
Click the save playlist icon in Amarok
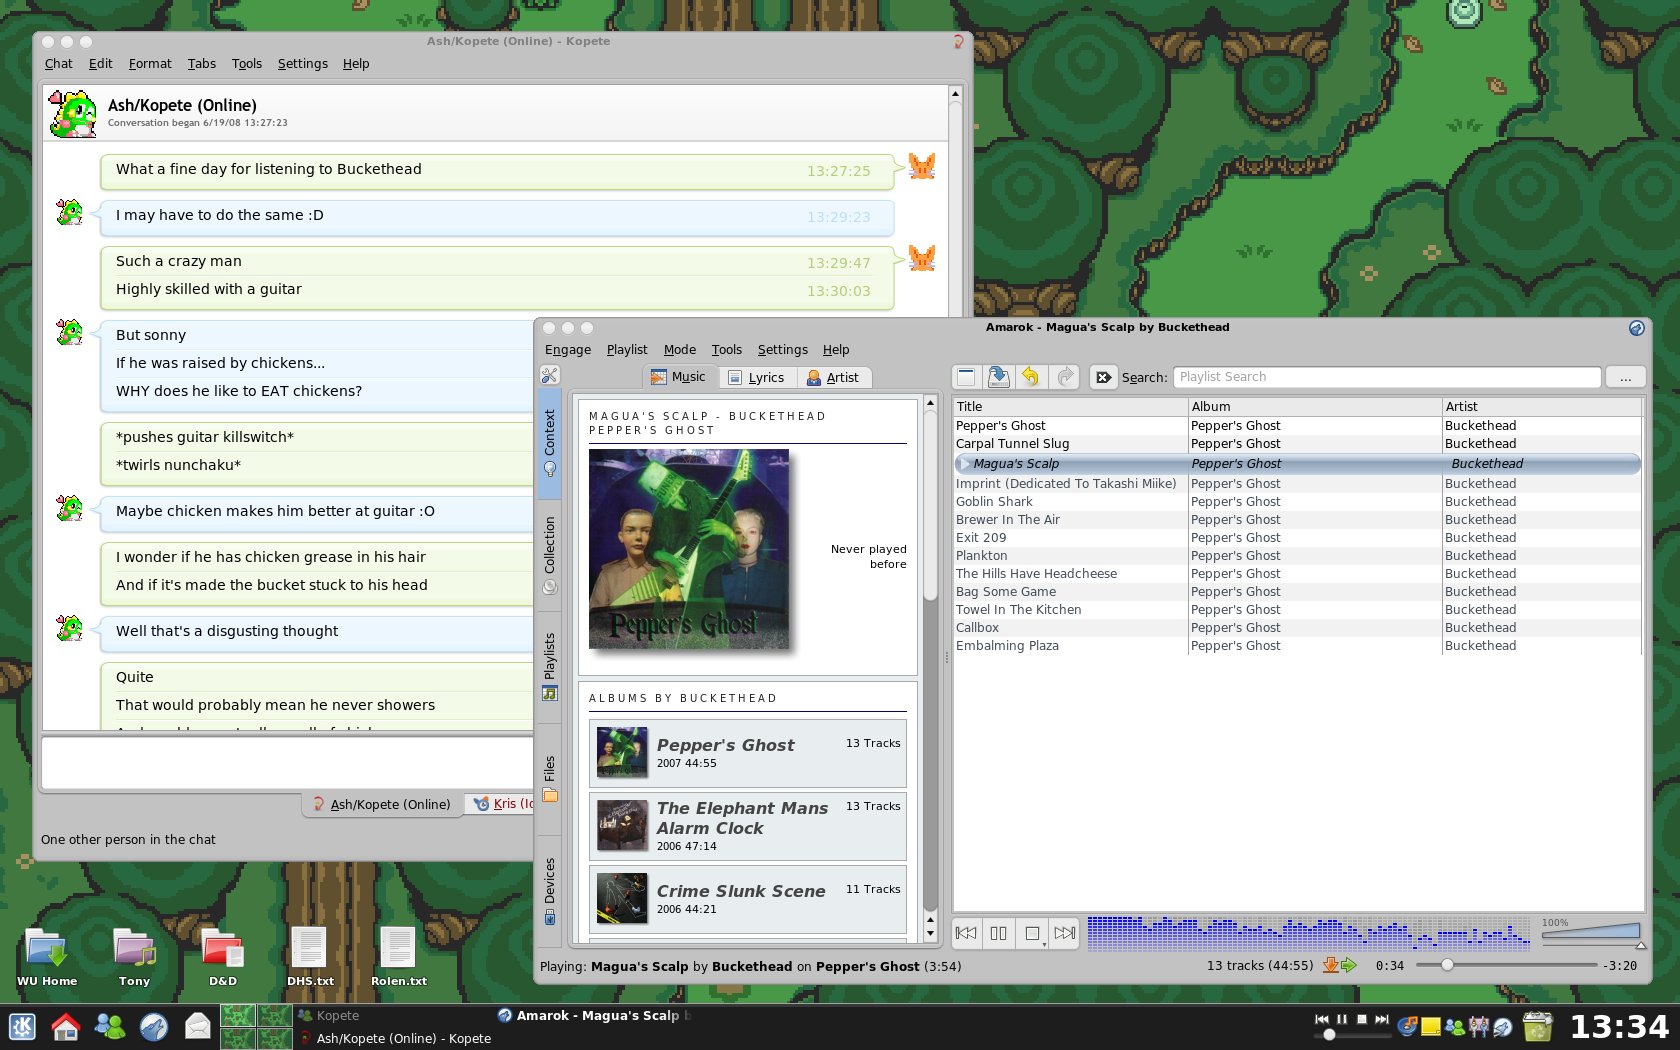(x=998, y=377)
